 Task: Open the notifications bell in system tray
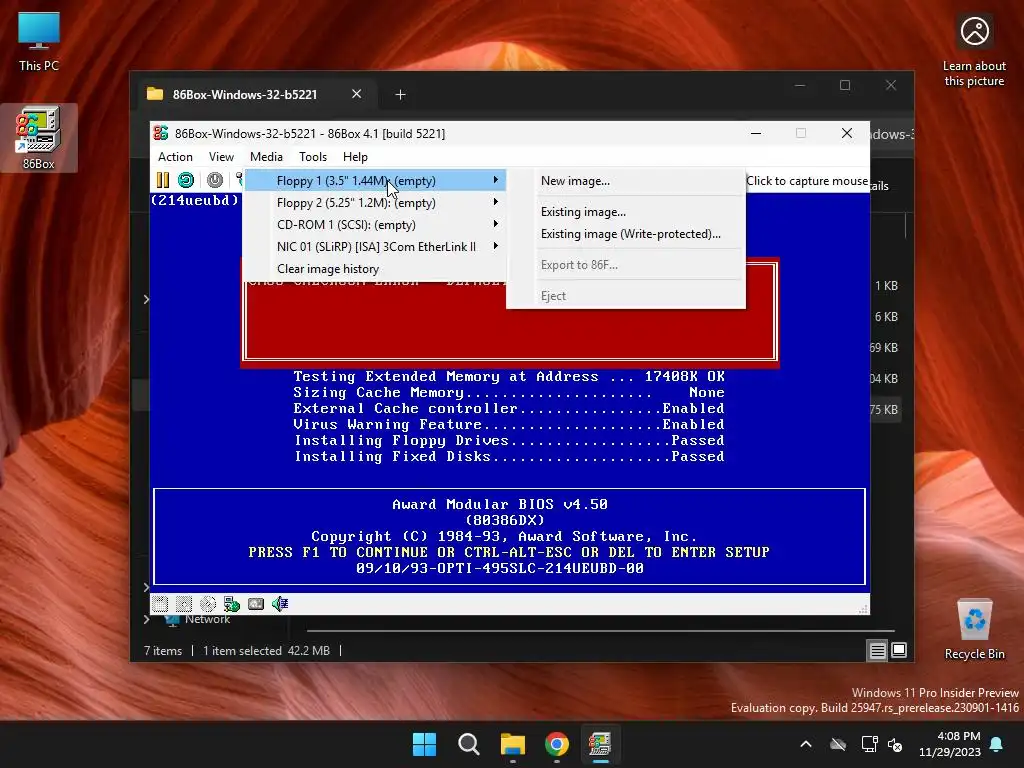click(997, 744)
